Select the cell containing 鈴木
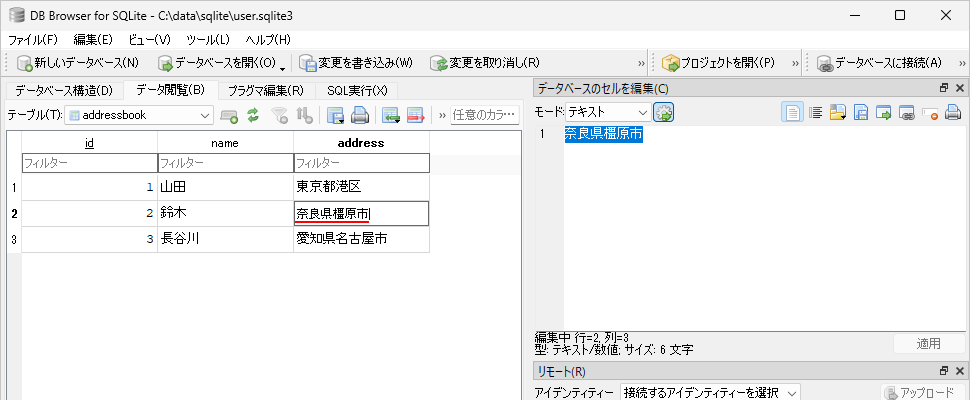Viewport: 970px width, 400px height. (225, 213)
